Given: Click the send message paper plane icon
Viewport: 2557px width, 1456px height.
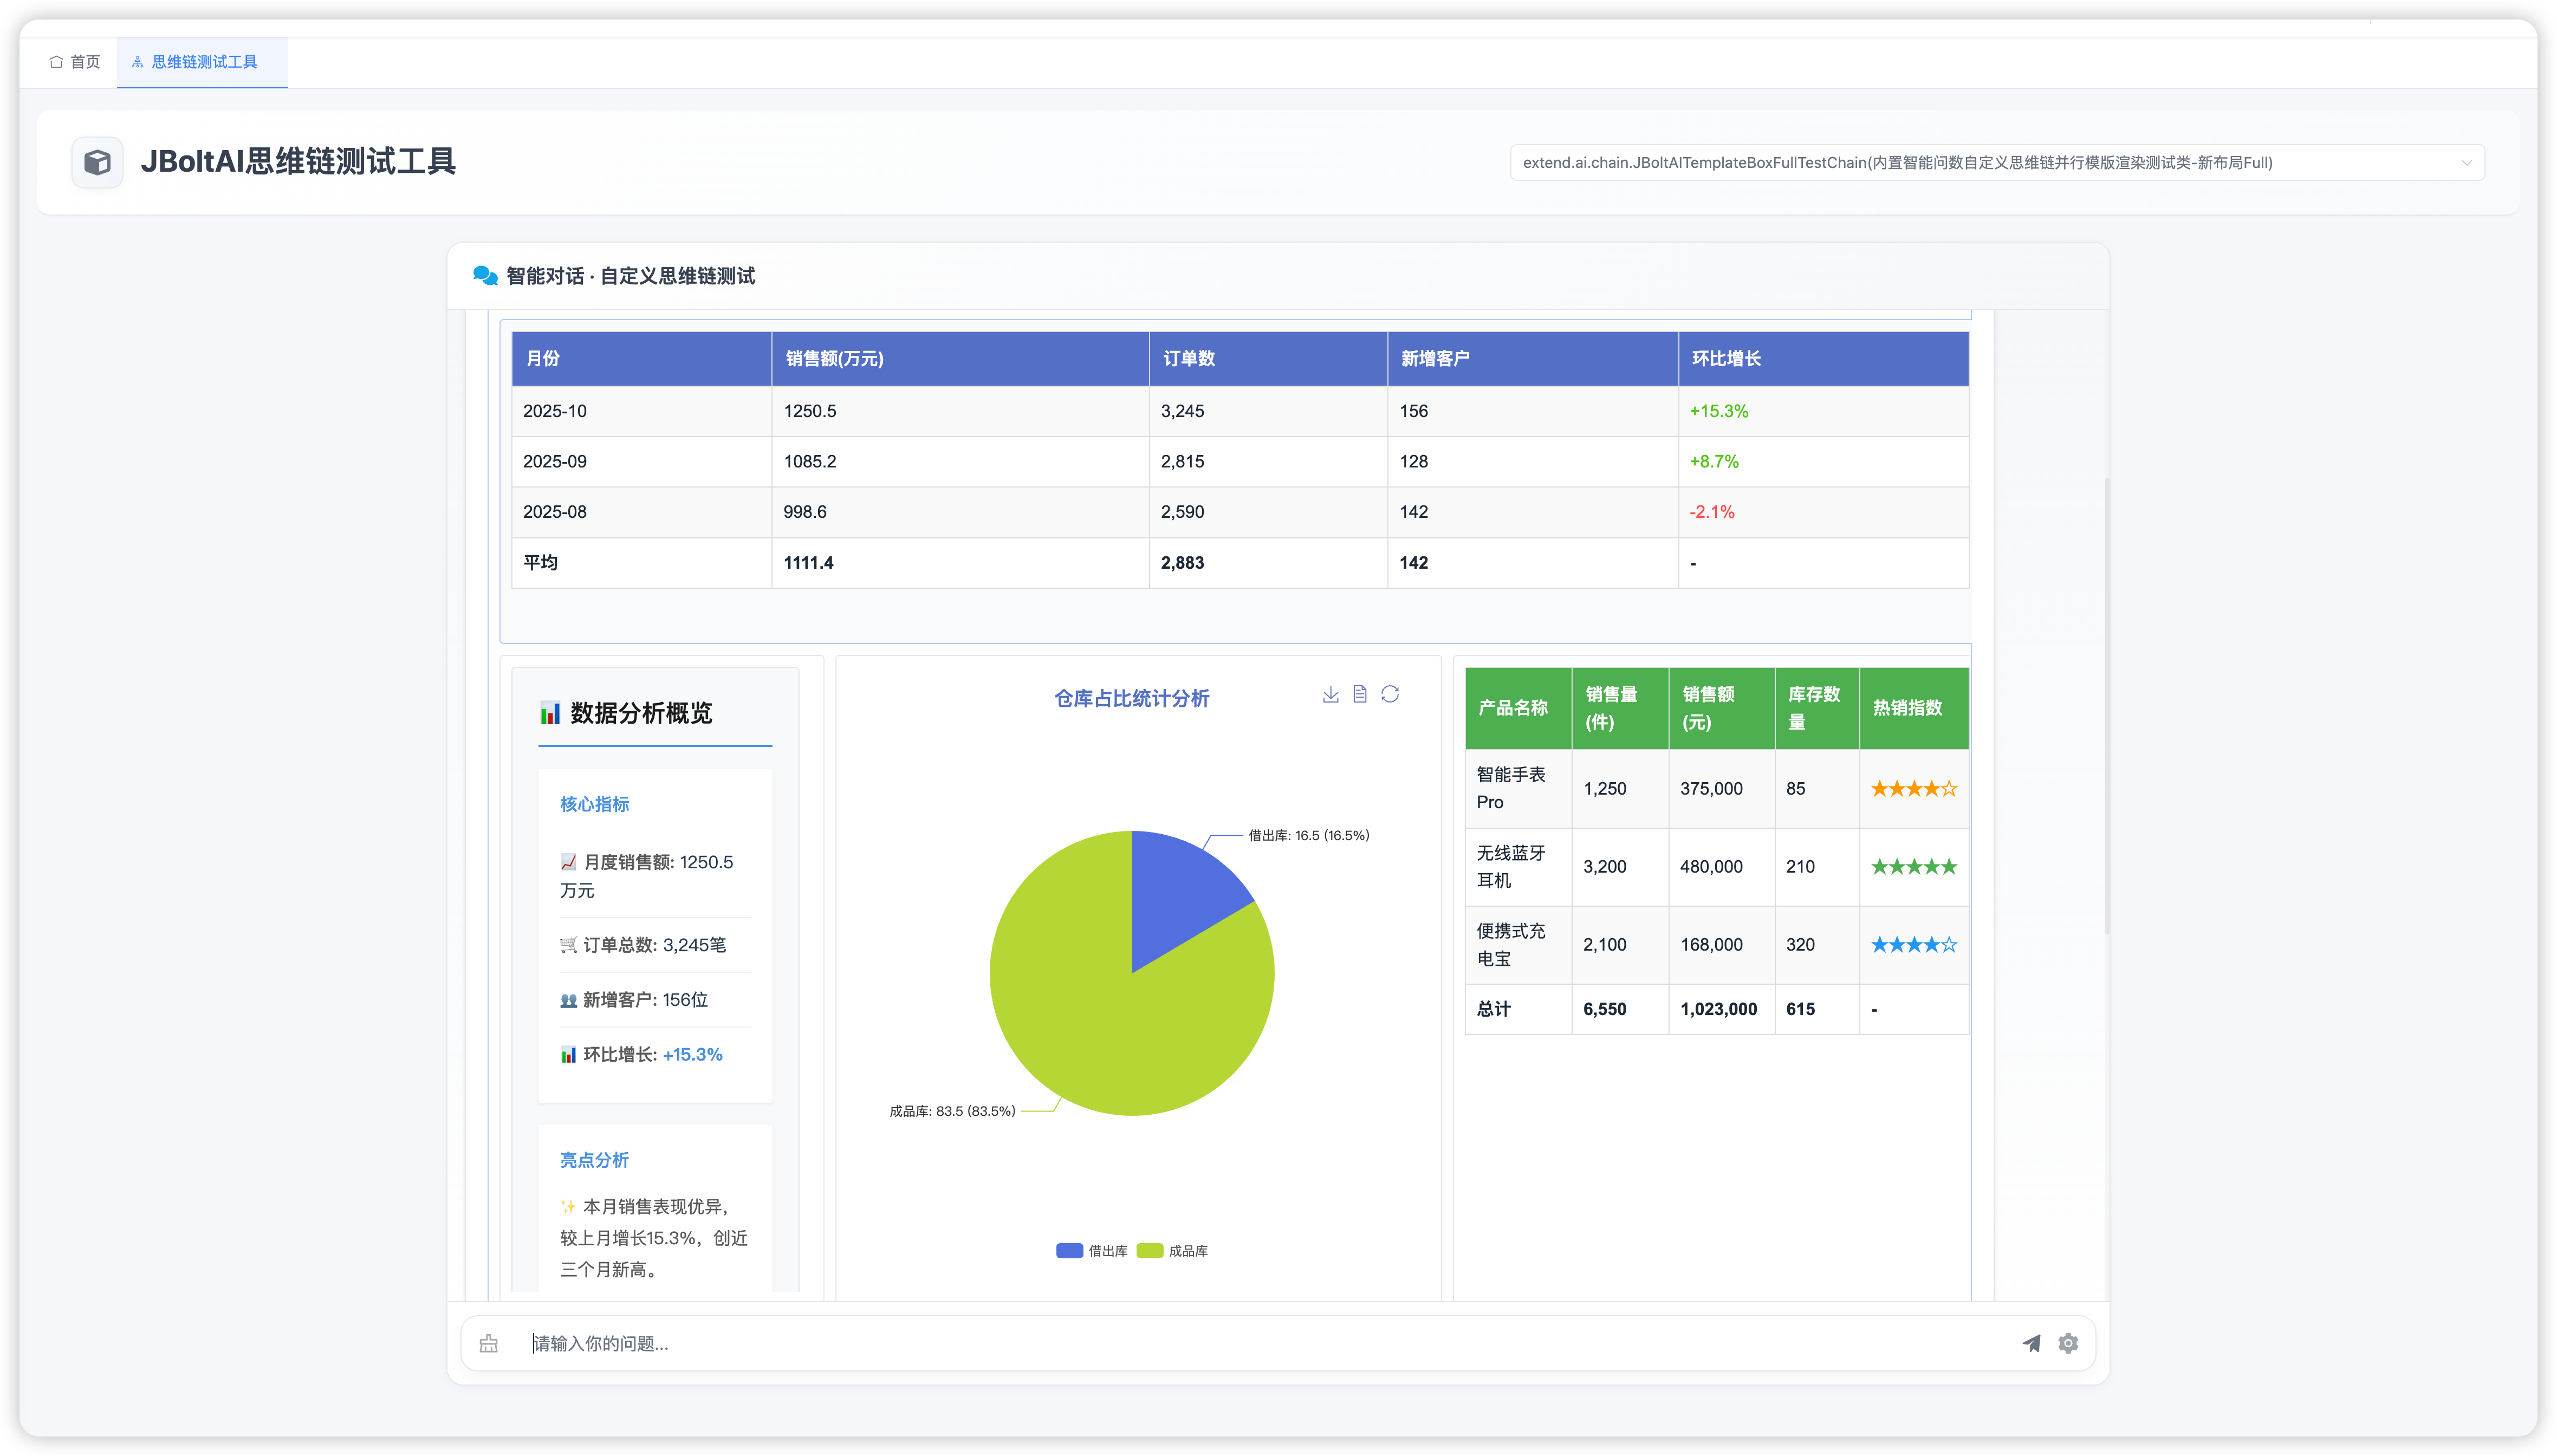Looking at the screenshot, I should pos(2031,1343).
